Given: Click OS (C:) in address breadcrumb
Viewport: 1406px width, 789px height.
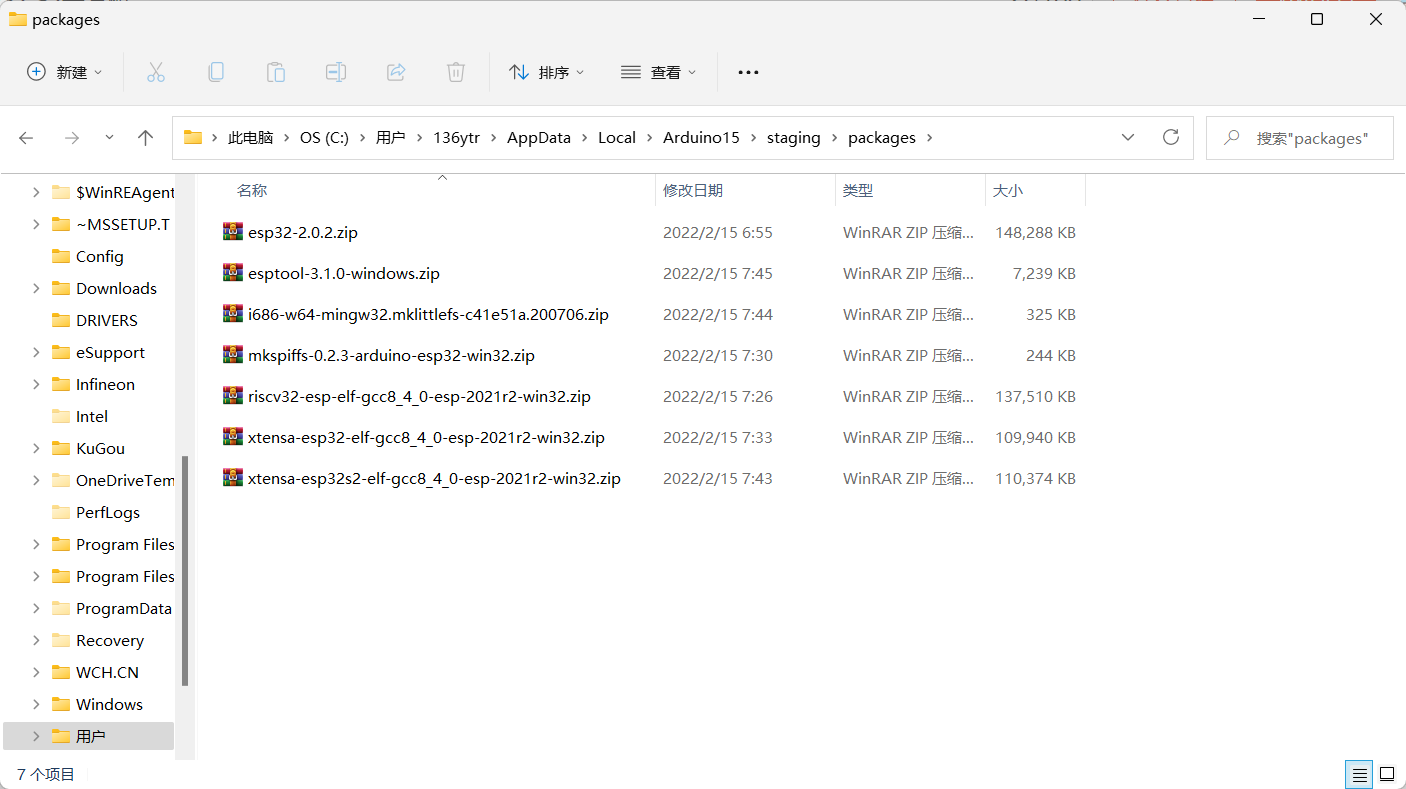Looking at the screenshot, I should point(324,138).
